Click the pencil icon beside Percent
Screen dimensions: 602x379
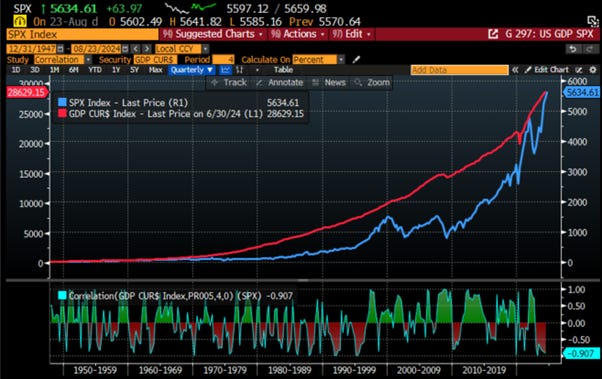357,60
